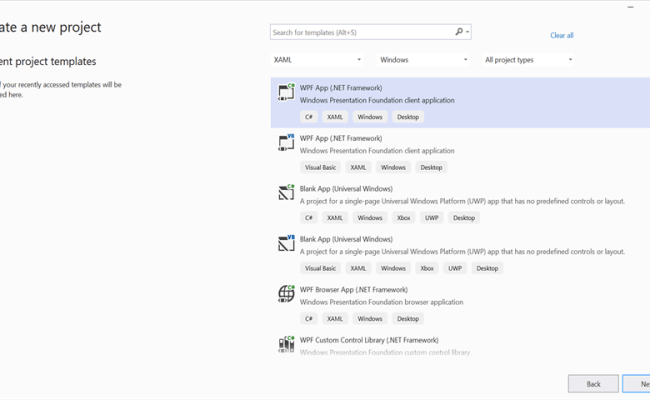Click the Visual Basic tag under WPF App

[x=320, y=167]
